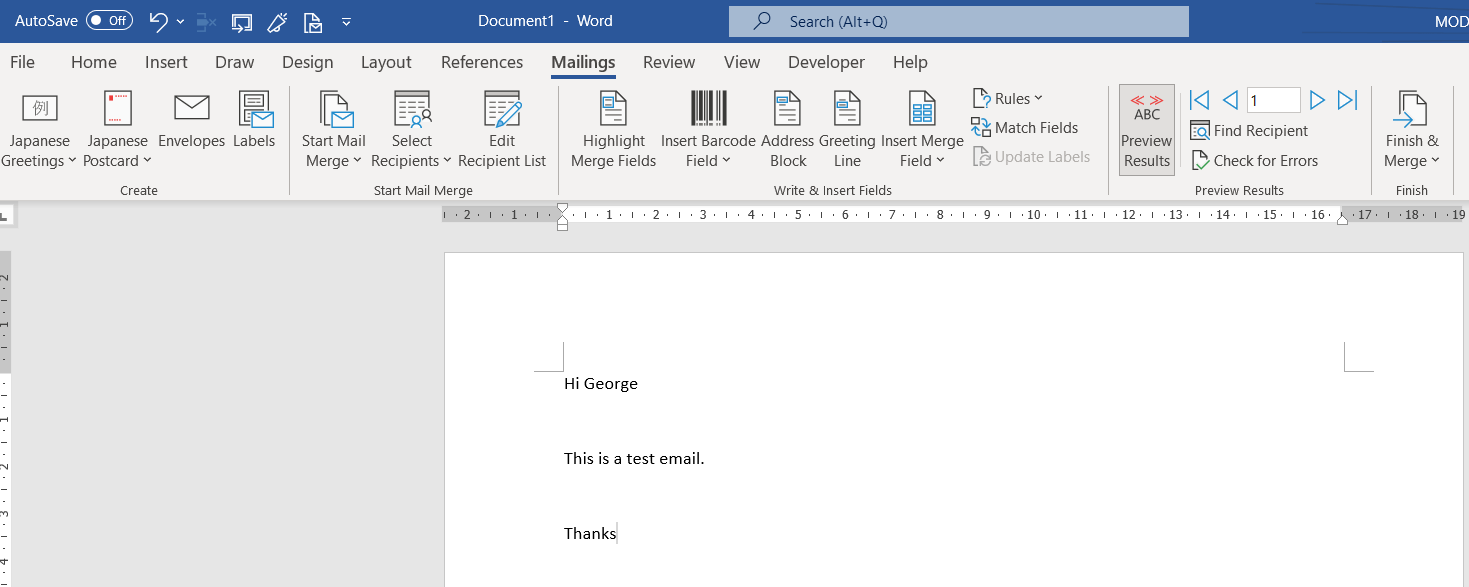The height and width of the screenshot is (587, 1469).
Task: Go to the next record arrow
Action: 1317,100
